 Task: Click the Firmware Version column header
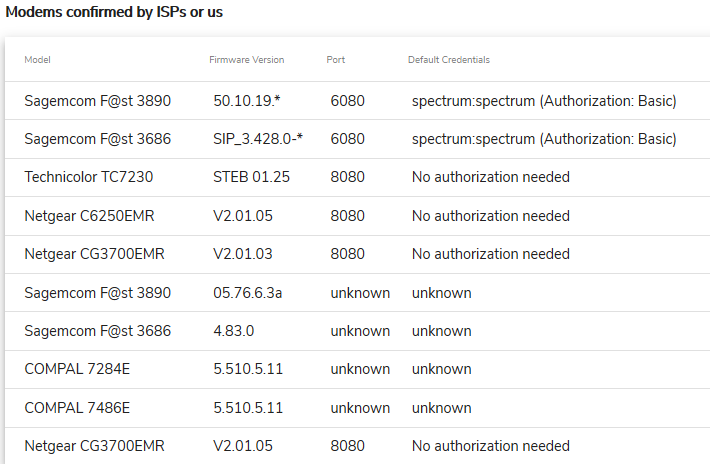point(246,60)
